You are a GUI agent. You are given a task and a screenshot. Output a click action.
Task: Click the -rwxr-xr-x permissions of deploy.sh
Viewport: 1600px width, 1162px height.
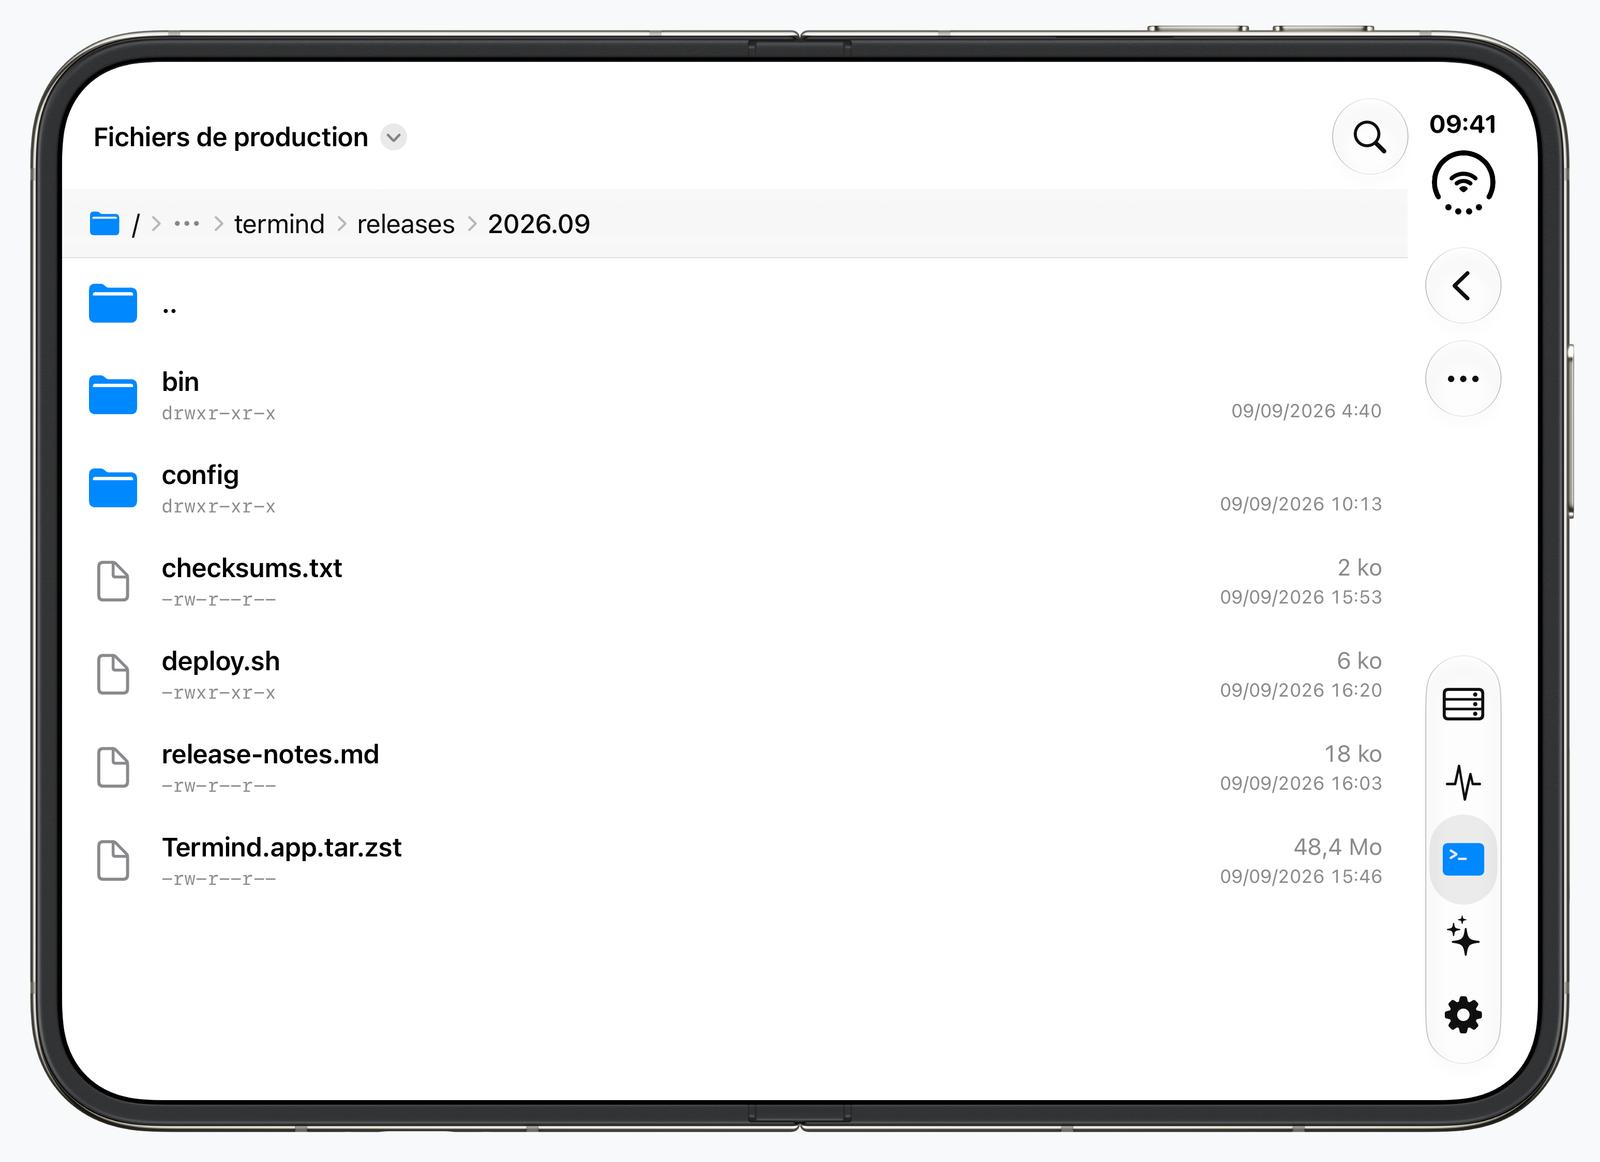(x=219, y=693)
